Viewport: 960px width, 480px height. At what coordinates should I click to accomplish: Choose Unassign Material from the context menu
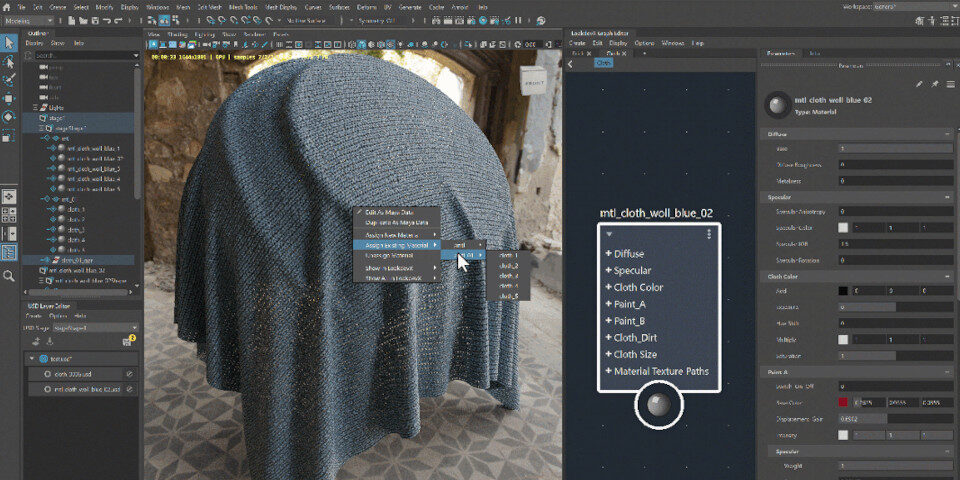click(x=390, y=256)
